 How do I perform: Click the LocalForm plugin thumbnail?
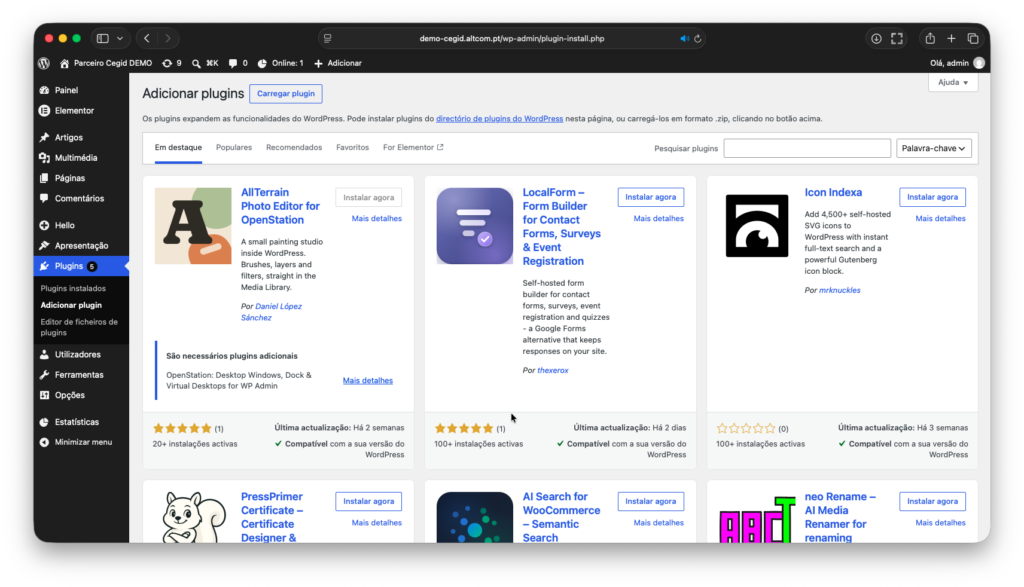[x=475, y=226]
